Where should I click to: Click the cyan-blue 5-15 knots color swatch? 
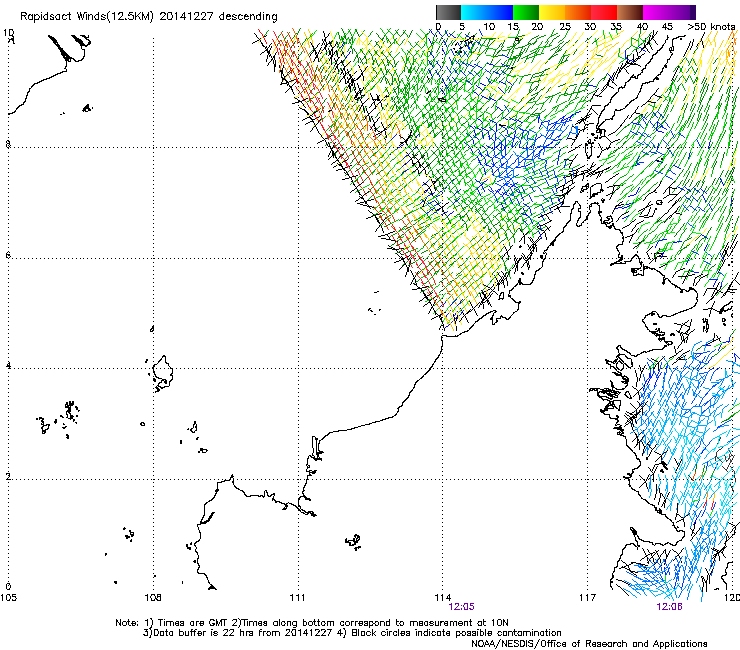(487, 12)
